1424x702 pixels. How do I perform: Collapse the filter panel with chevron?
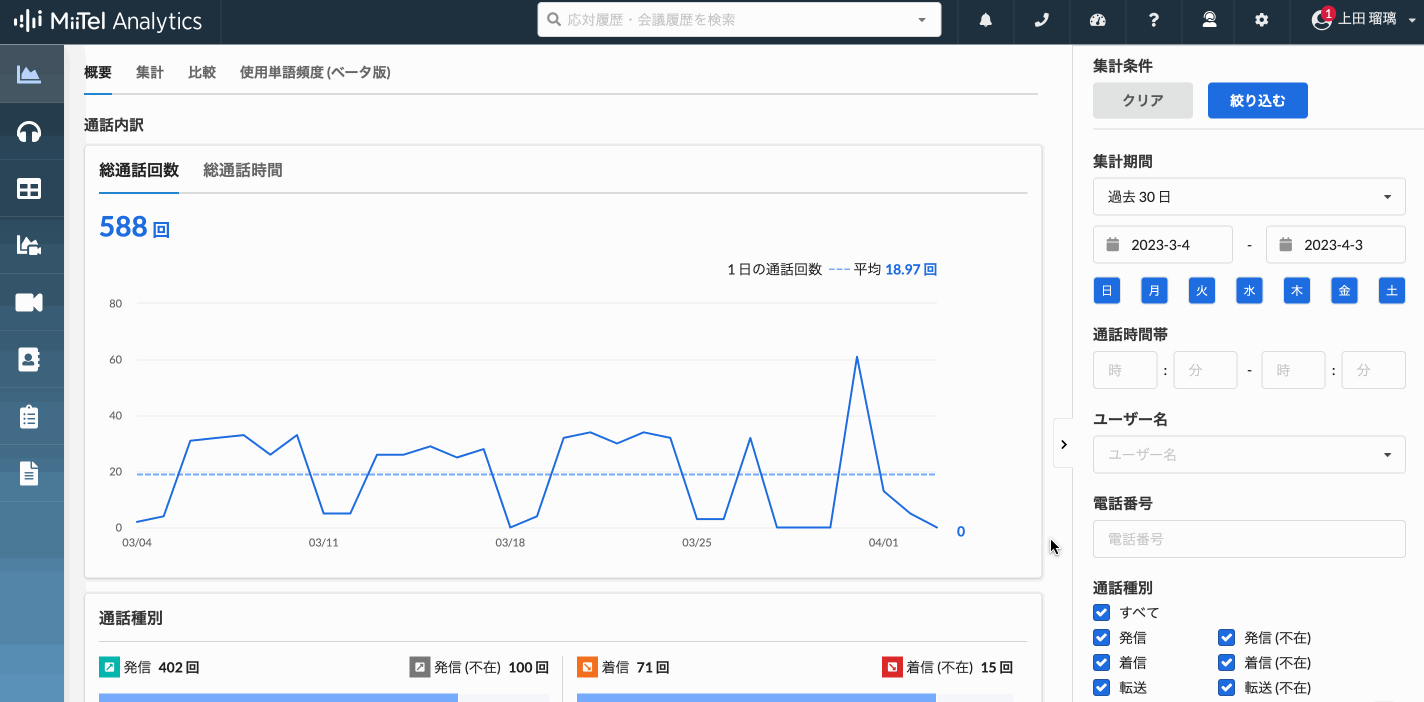click(1063, 444)
